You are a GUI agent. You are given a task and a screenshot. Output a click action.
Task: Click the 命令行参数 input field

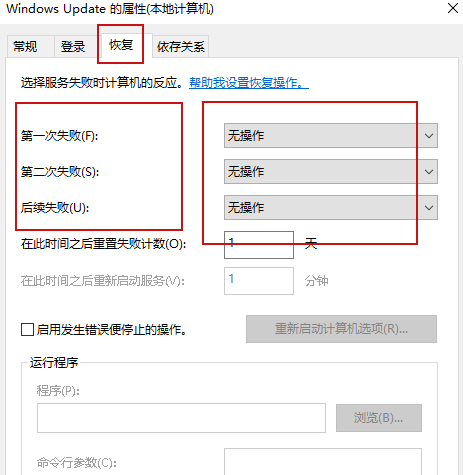[x=323, y=462]
